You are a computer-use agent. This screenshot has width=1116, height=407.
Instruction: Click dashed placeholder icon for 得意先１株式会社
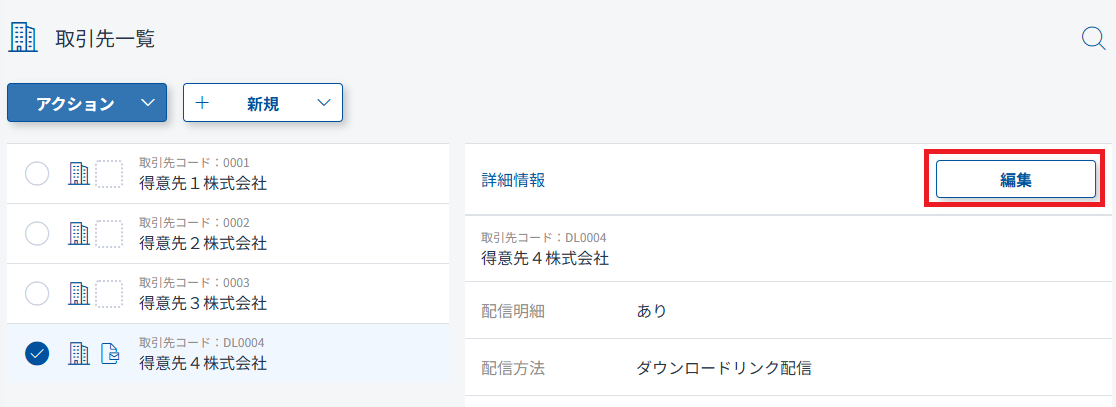point(109,174)
